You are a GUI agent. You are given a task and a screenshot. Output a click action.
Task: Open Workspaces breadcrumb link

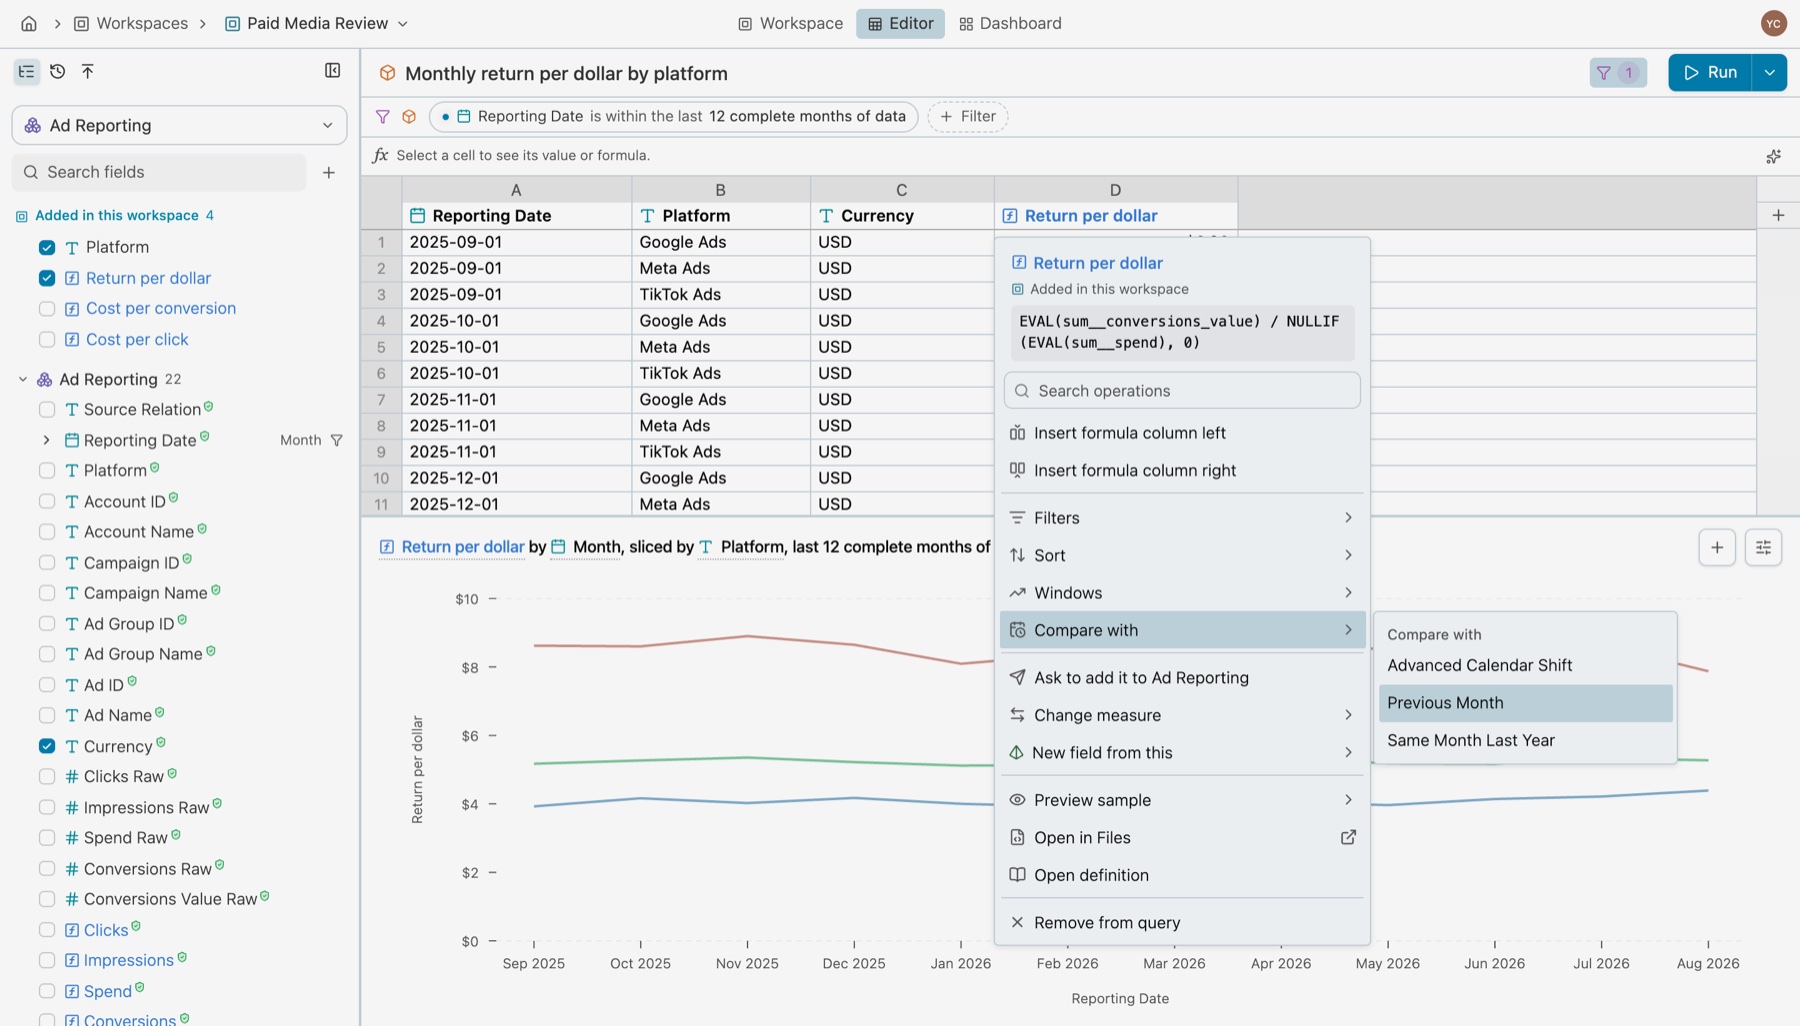point(131,23)
